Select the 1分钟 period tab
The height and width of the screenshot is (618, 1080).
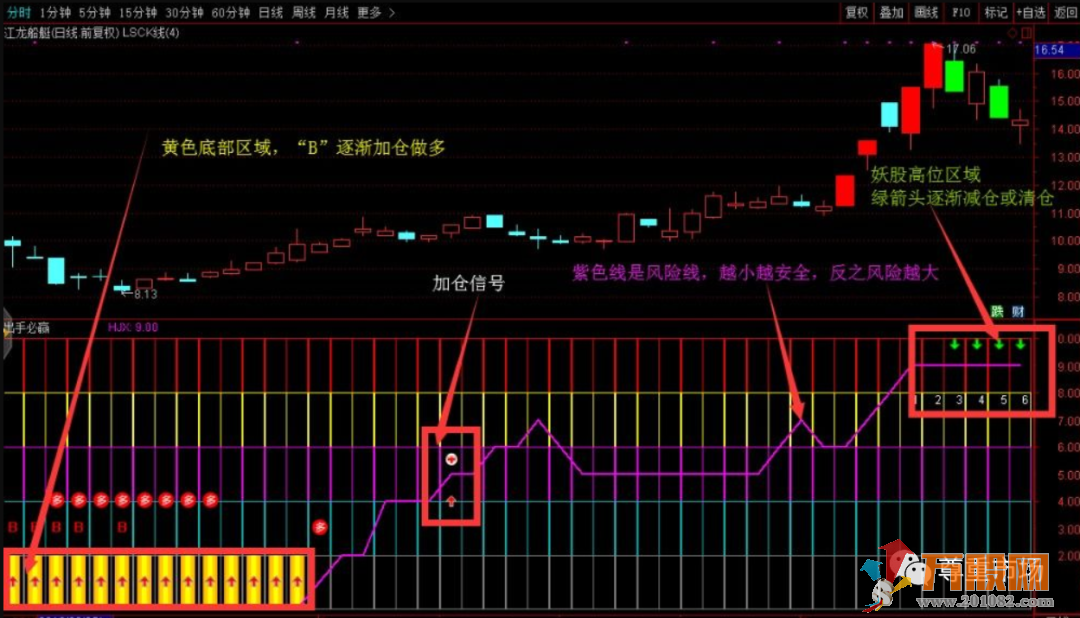[x=55, y=12]
